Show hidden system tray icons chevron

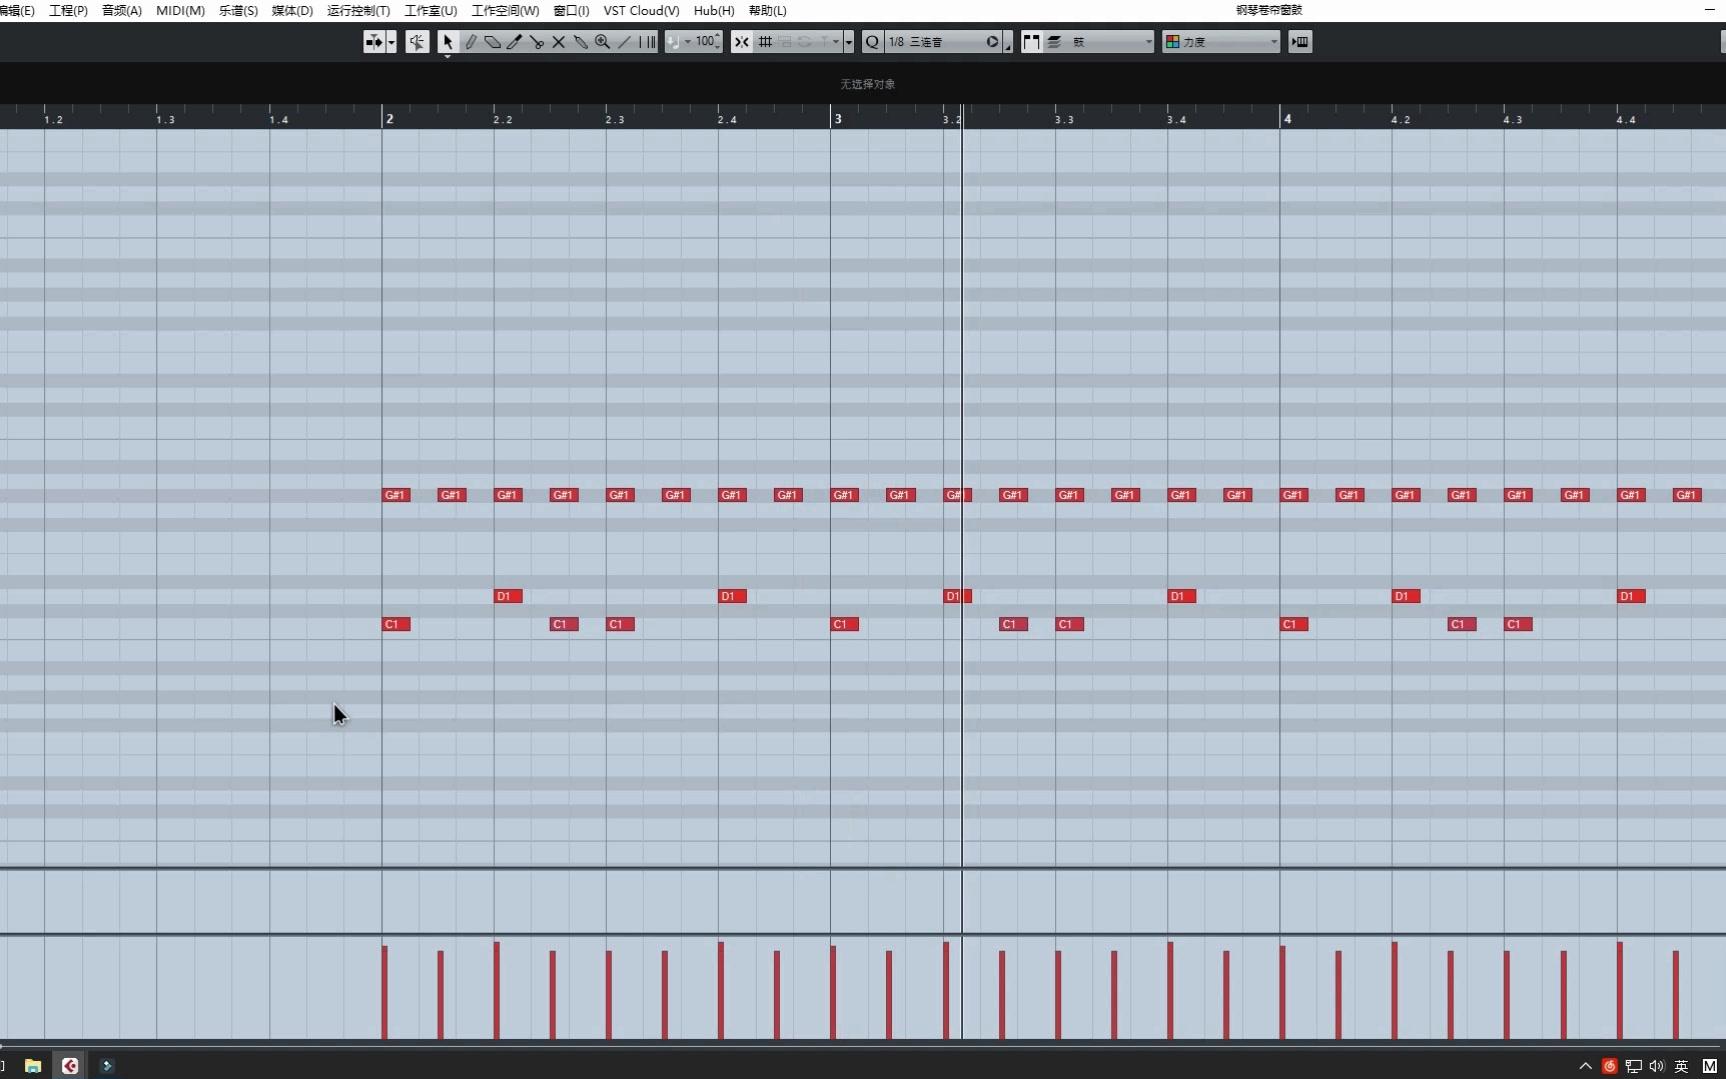(1585, 1066)
